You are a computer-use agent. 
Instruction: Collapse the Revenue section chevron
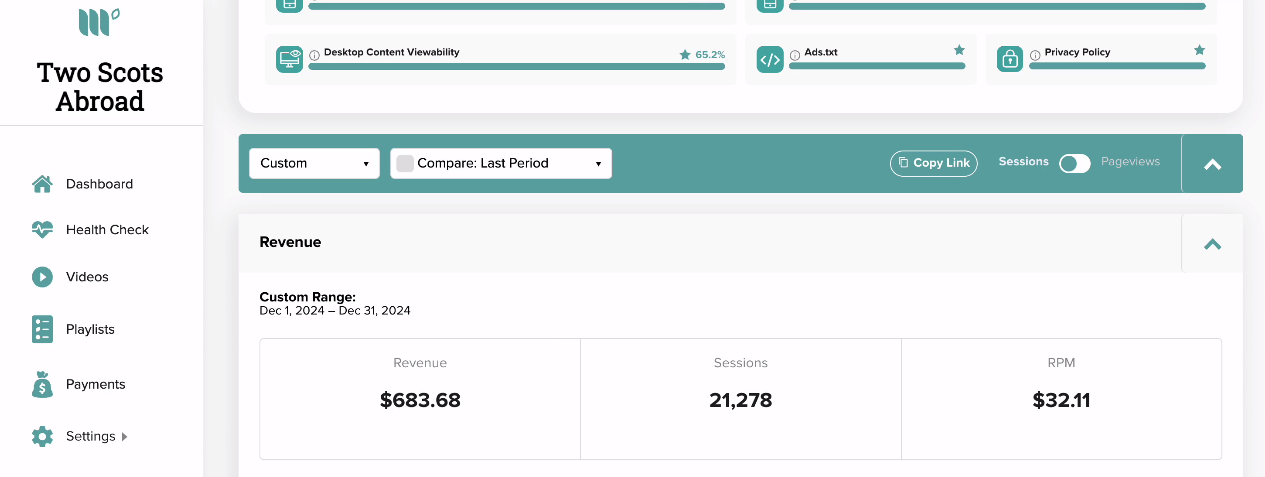(x=1212, y=243)
